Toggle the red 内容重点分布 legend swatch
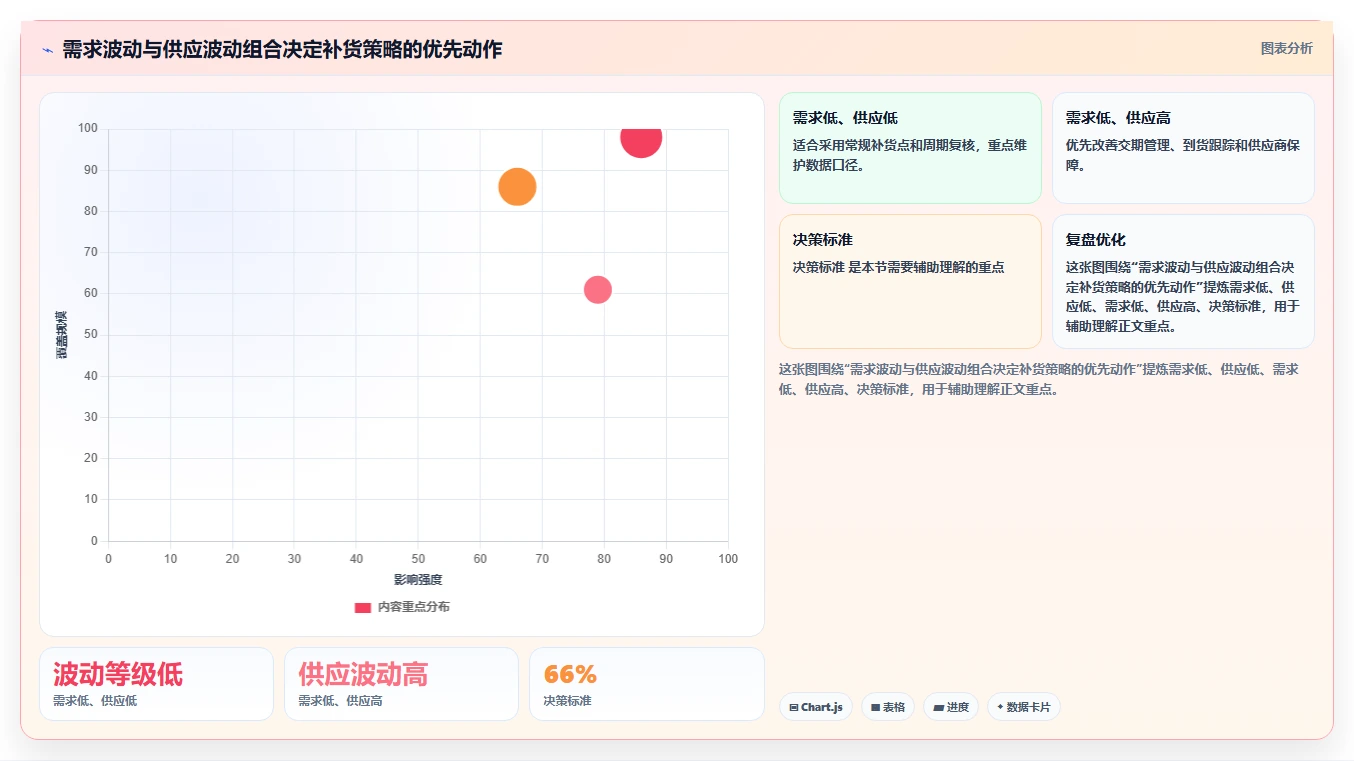 point(363,607)
